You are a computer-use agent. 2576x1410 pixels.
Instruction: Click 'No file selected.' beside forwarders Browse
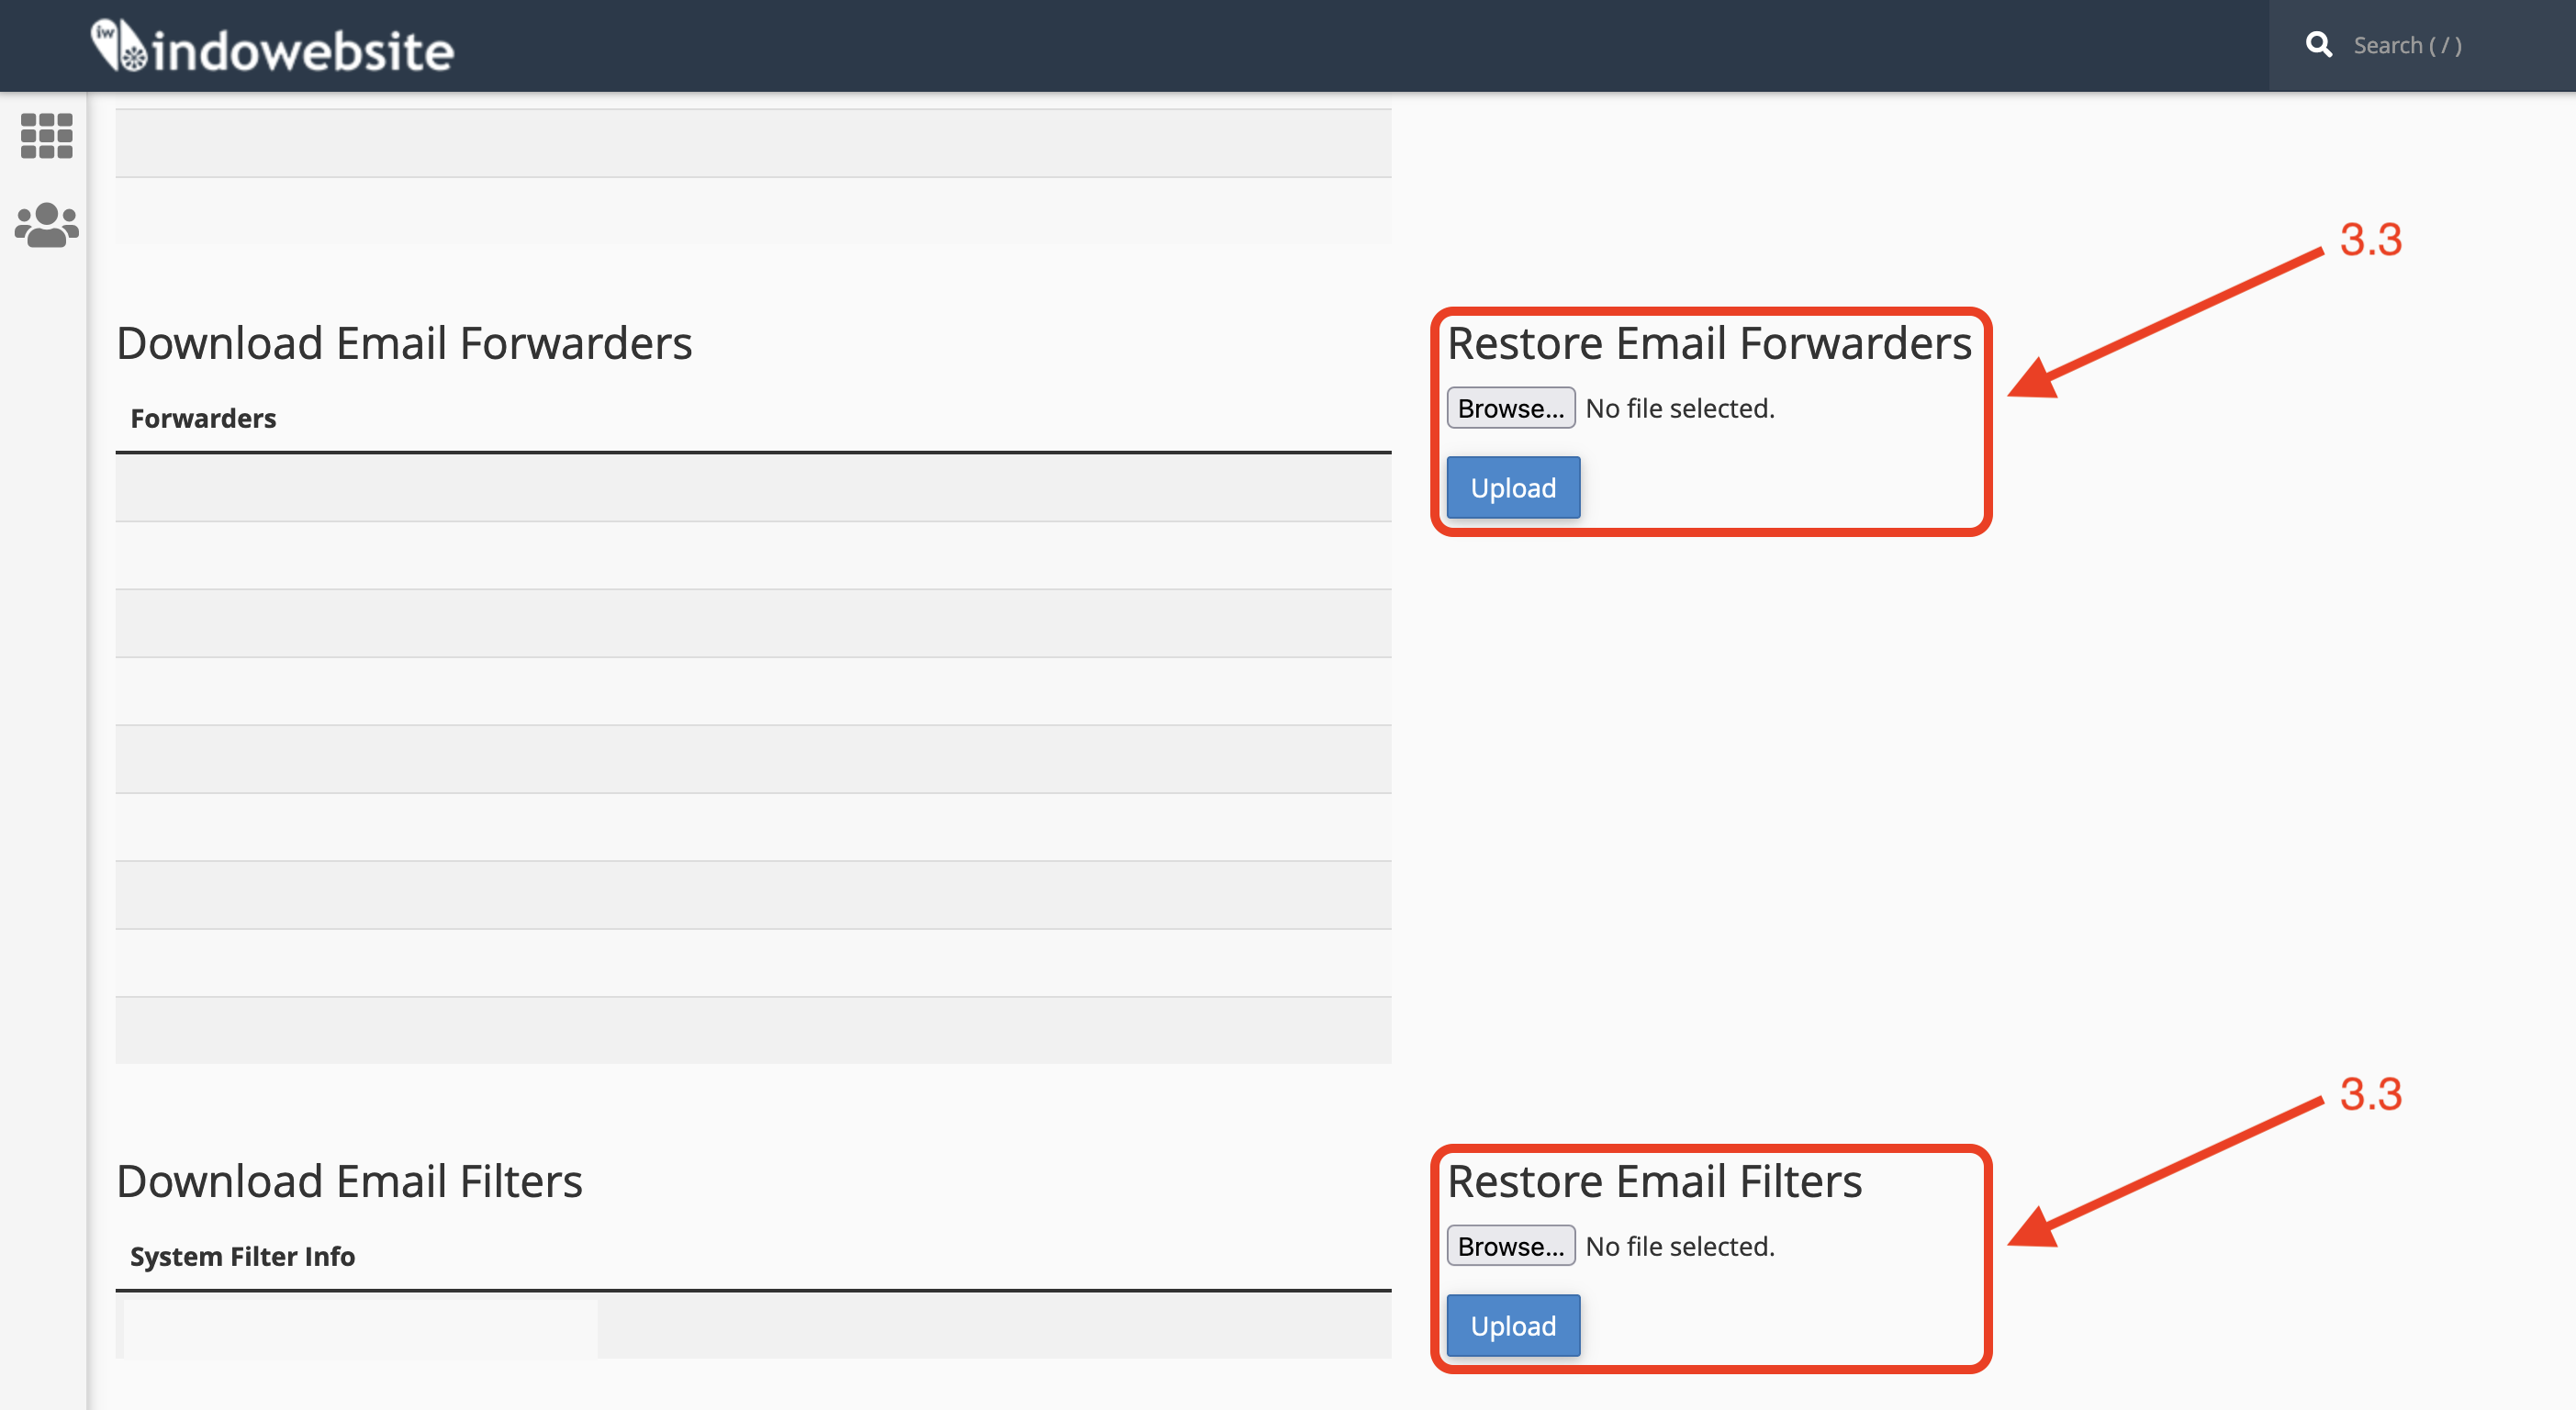click(x=1680, y=408)
